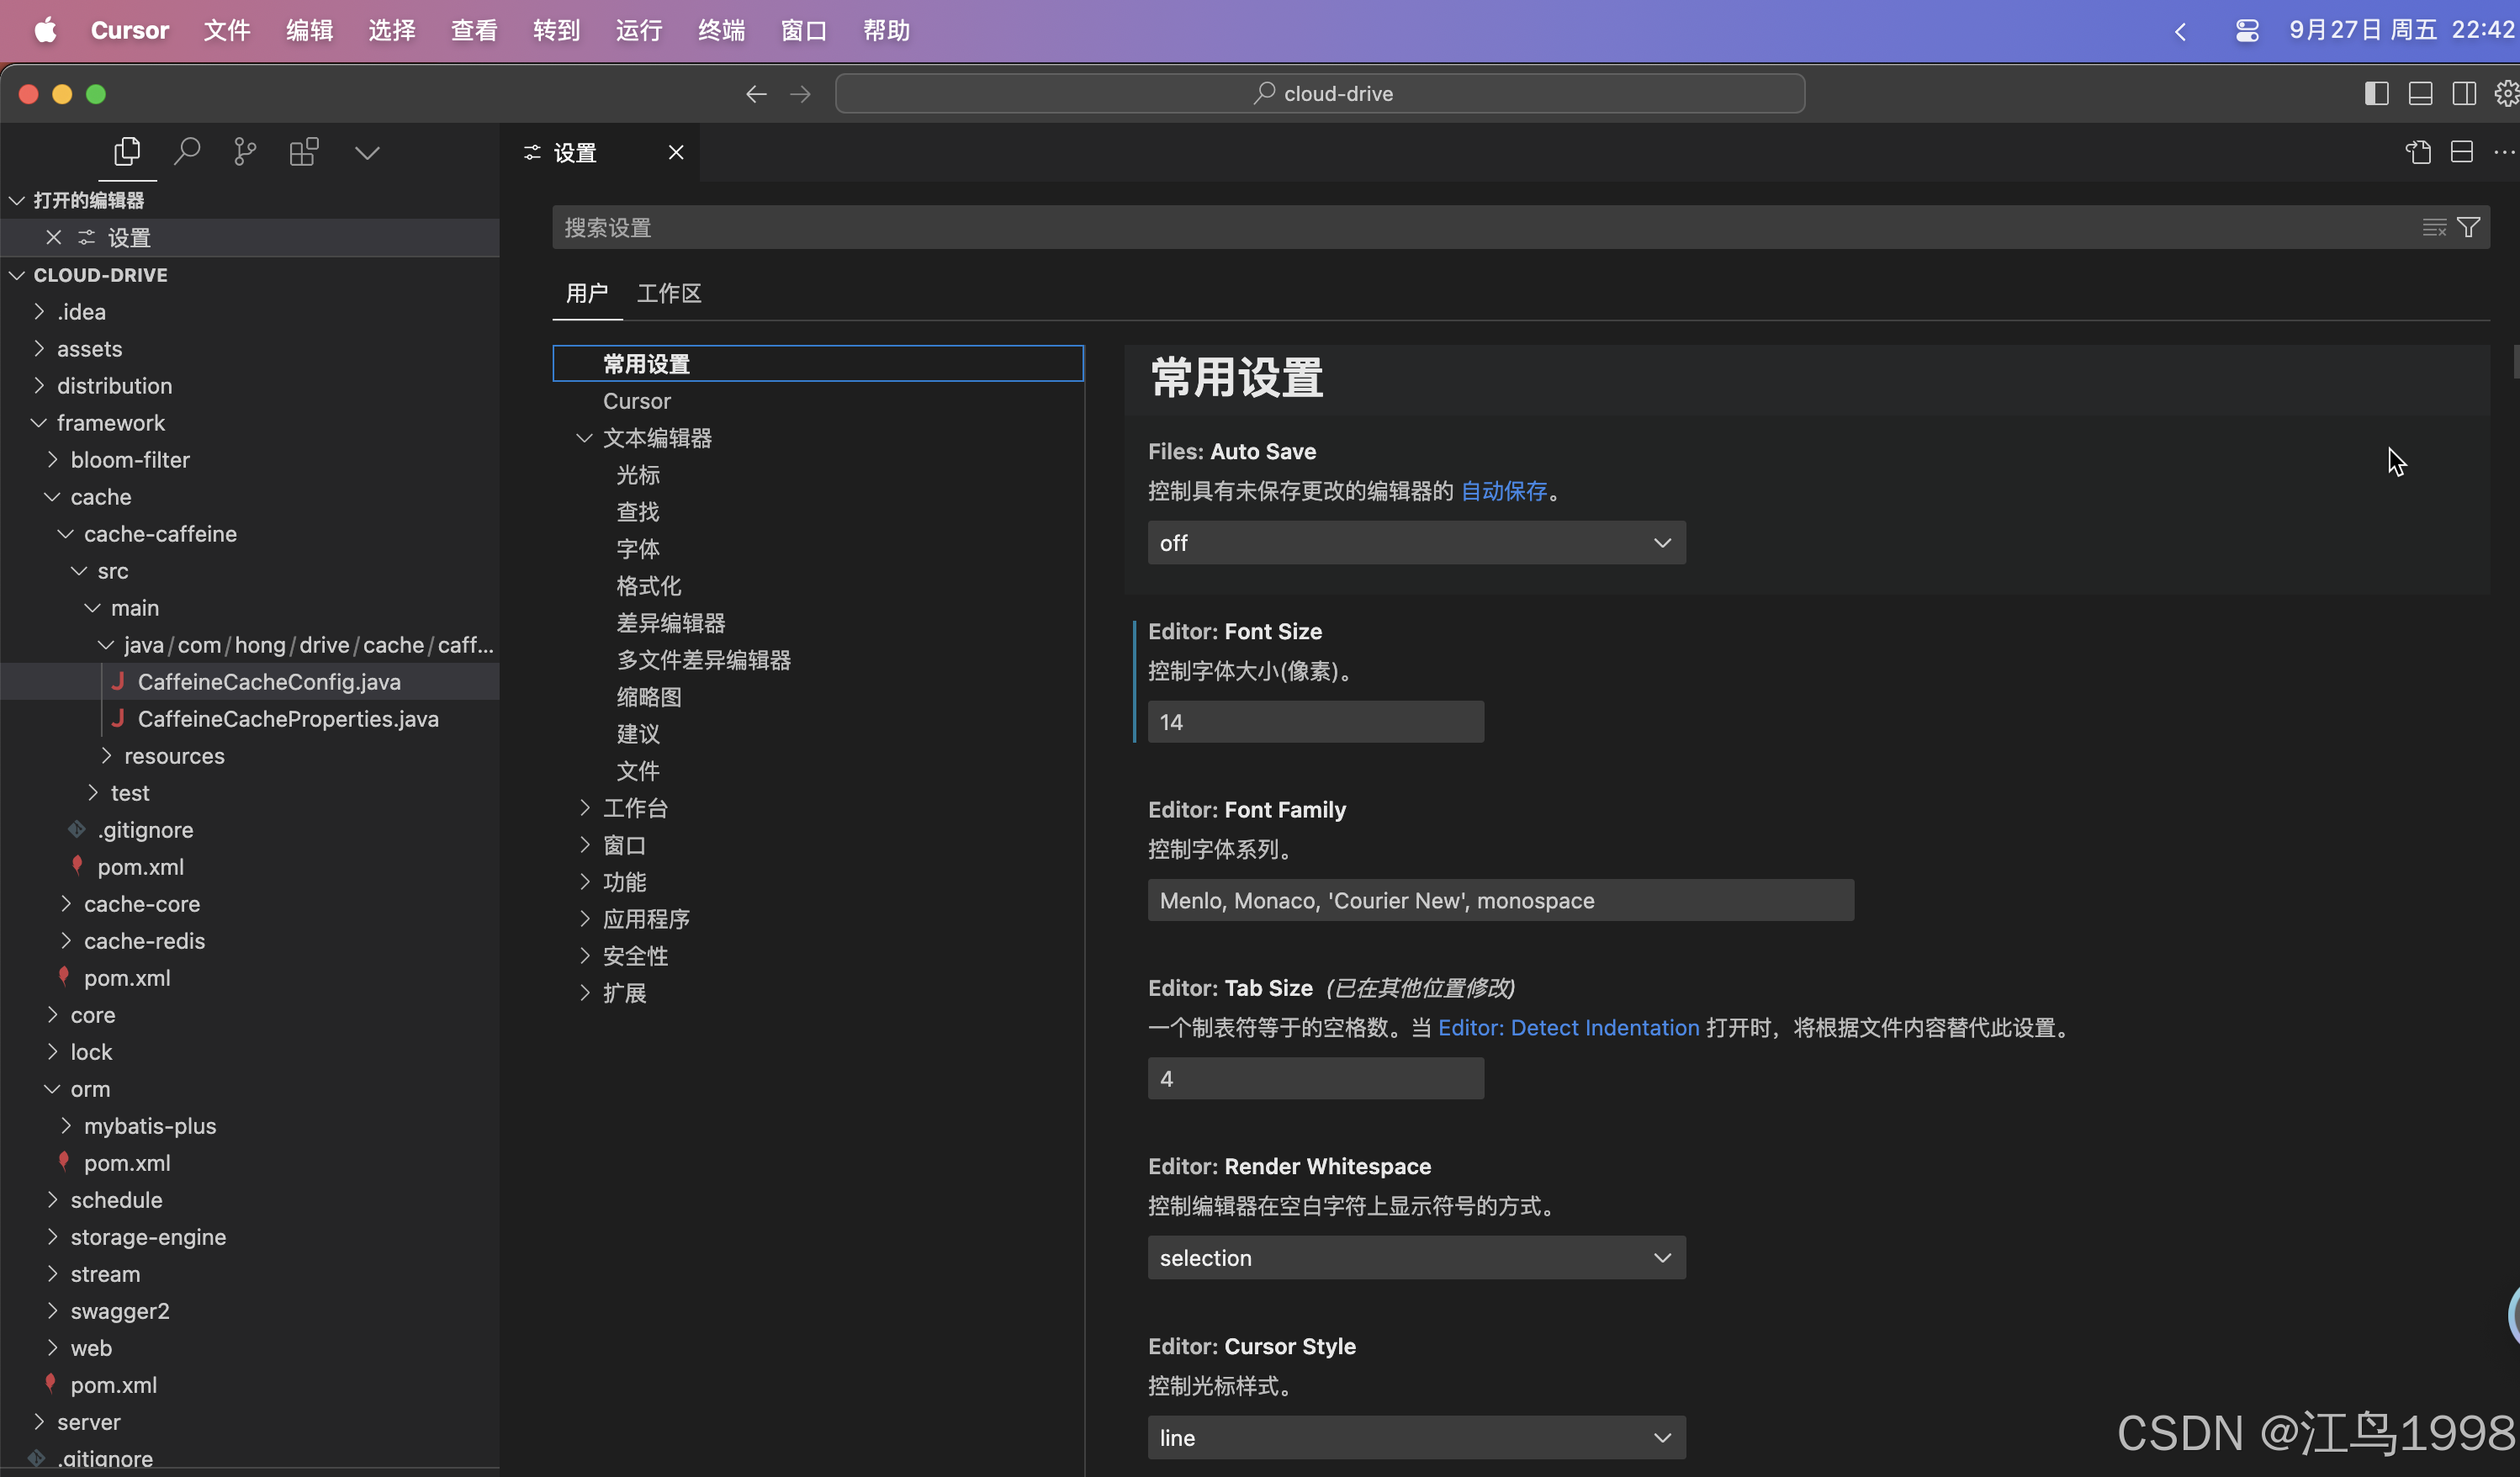The height and width of the screenshot is (1477, 2520).
Task: Expand the assets folder
Action: (39, 349)
